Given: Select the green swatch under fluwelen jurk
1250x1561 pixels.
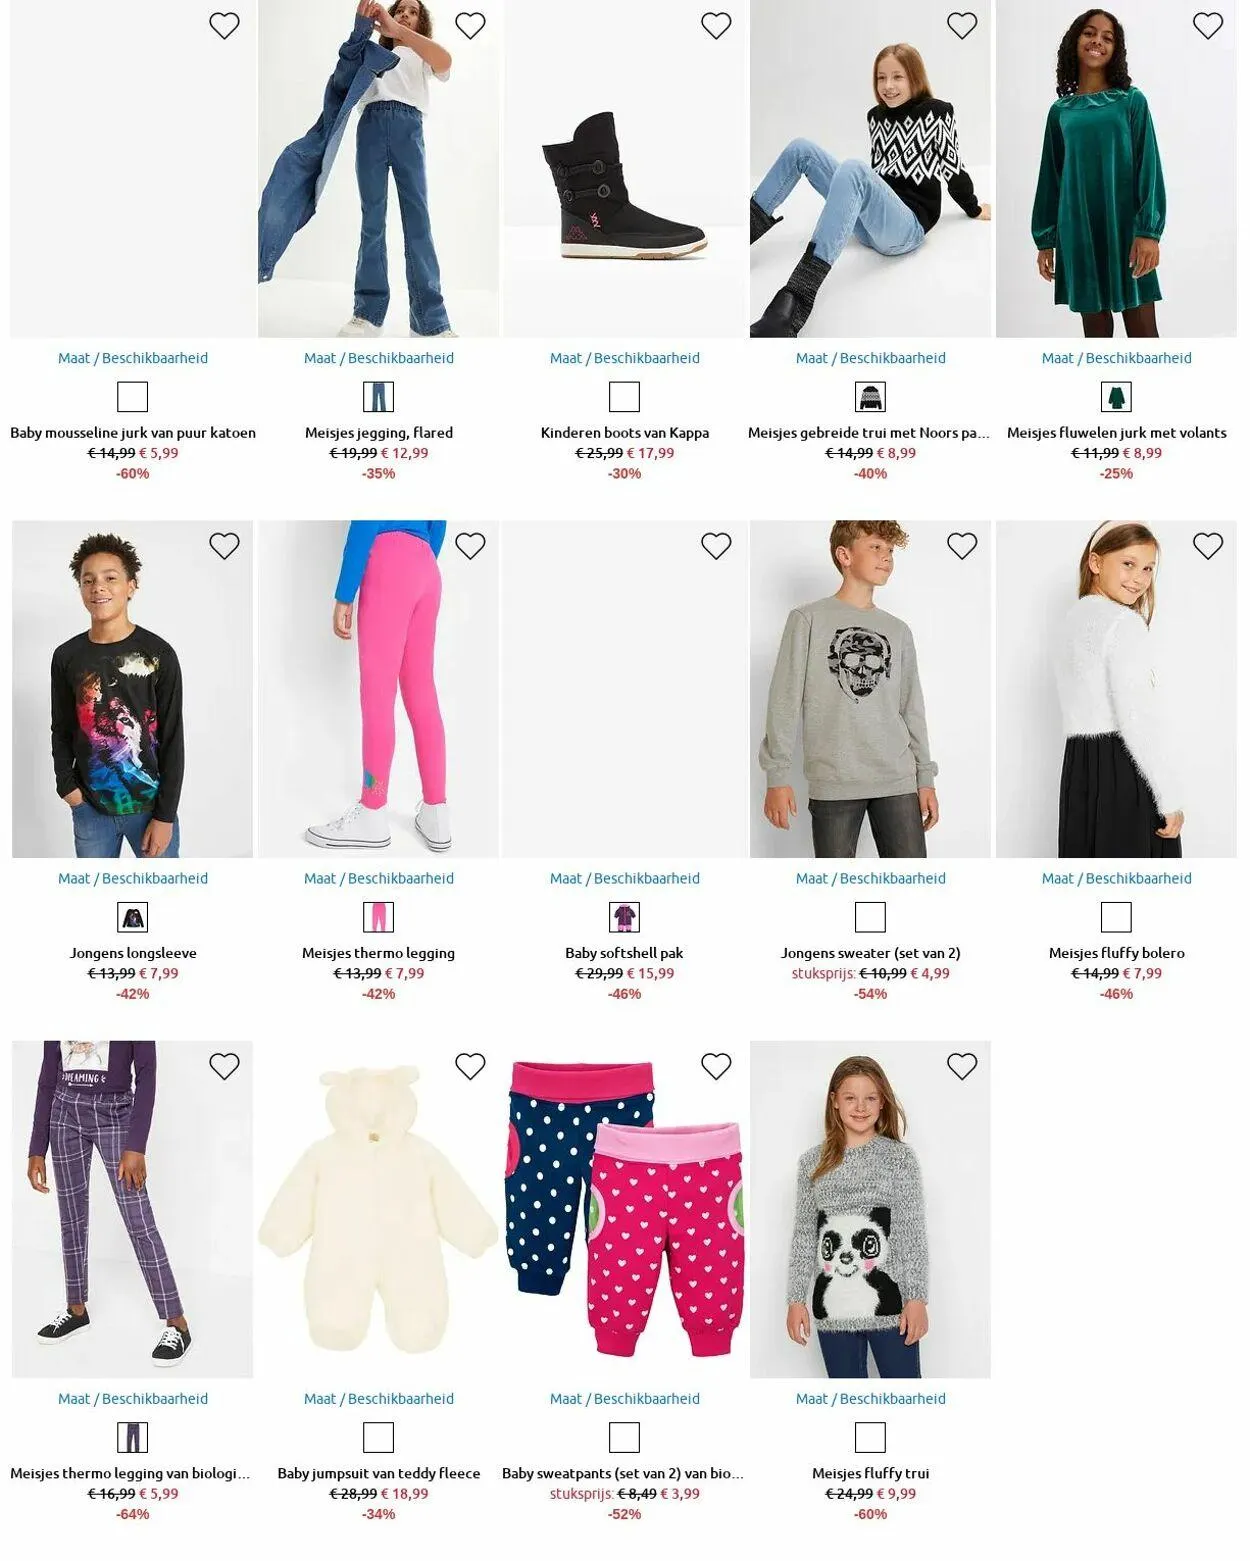Looking at the screenshot, I should tap(1116, 397).
